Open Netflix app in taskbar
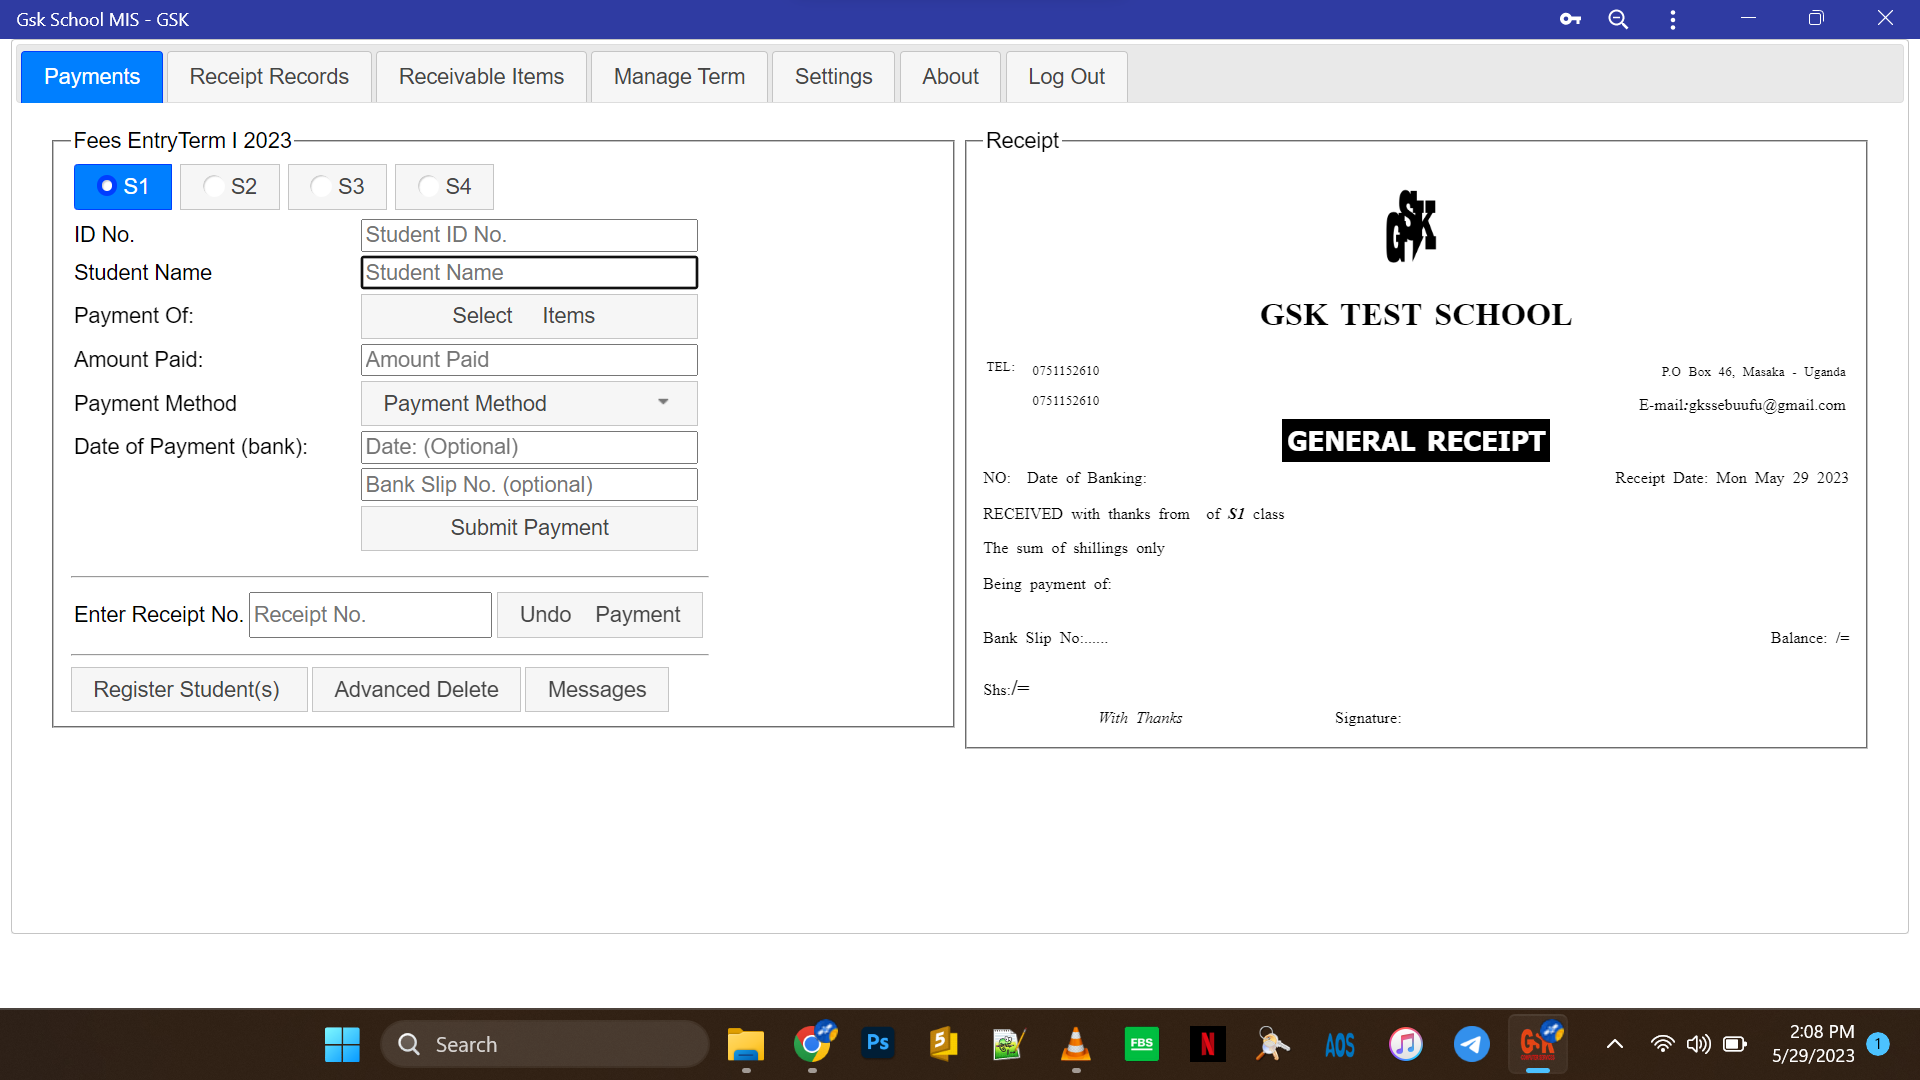The width and height of the screenshot is (1920, 1080). (x=1207, y=1044)
